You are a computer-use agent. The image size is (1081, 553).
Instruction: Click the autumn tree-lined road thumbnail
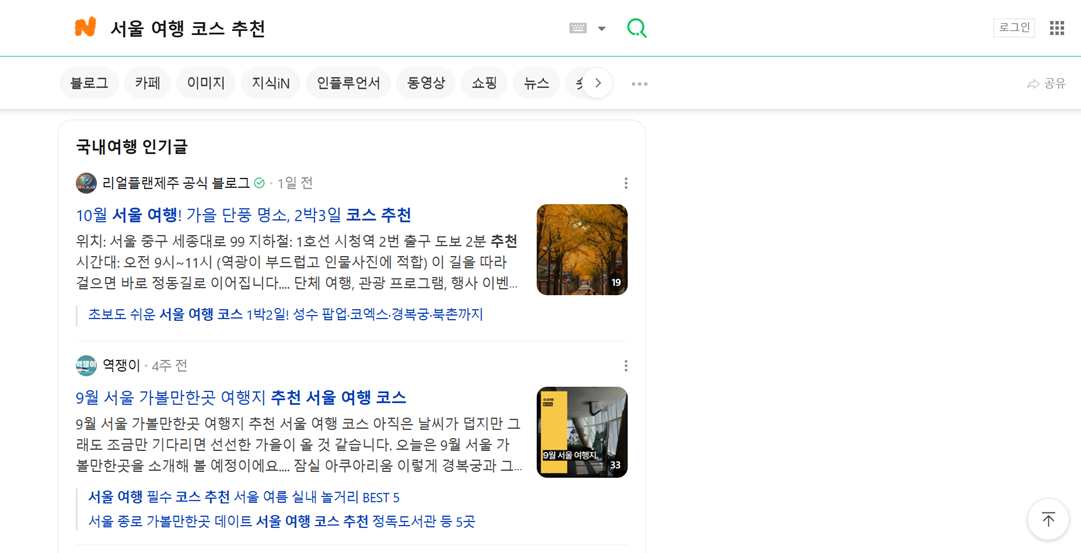[582, 250]
